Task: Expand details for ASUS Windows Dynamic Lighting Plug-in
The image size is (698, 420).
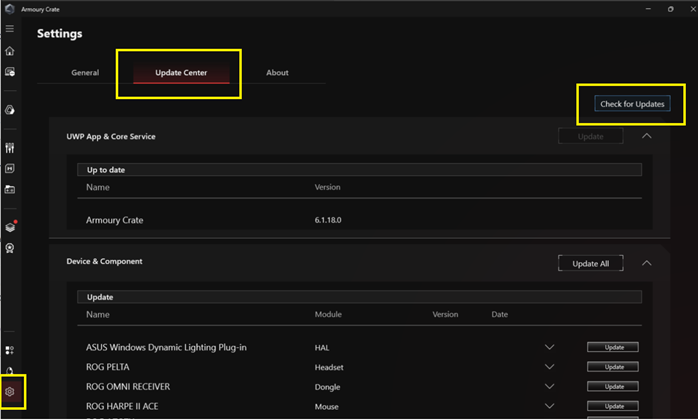Action: (550, 347)
